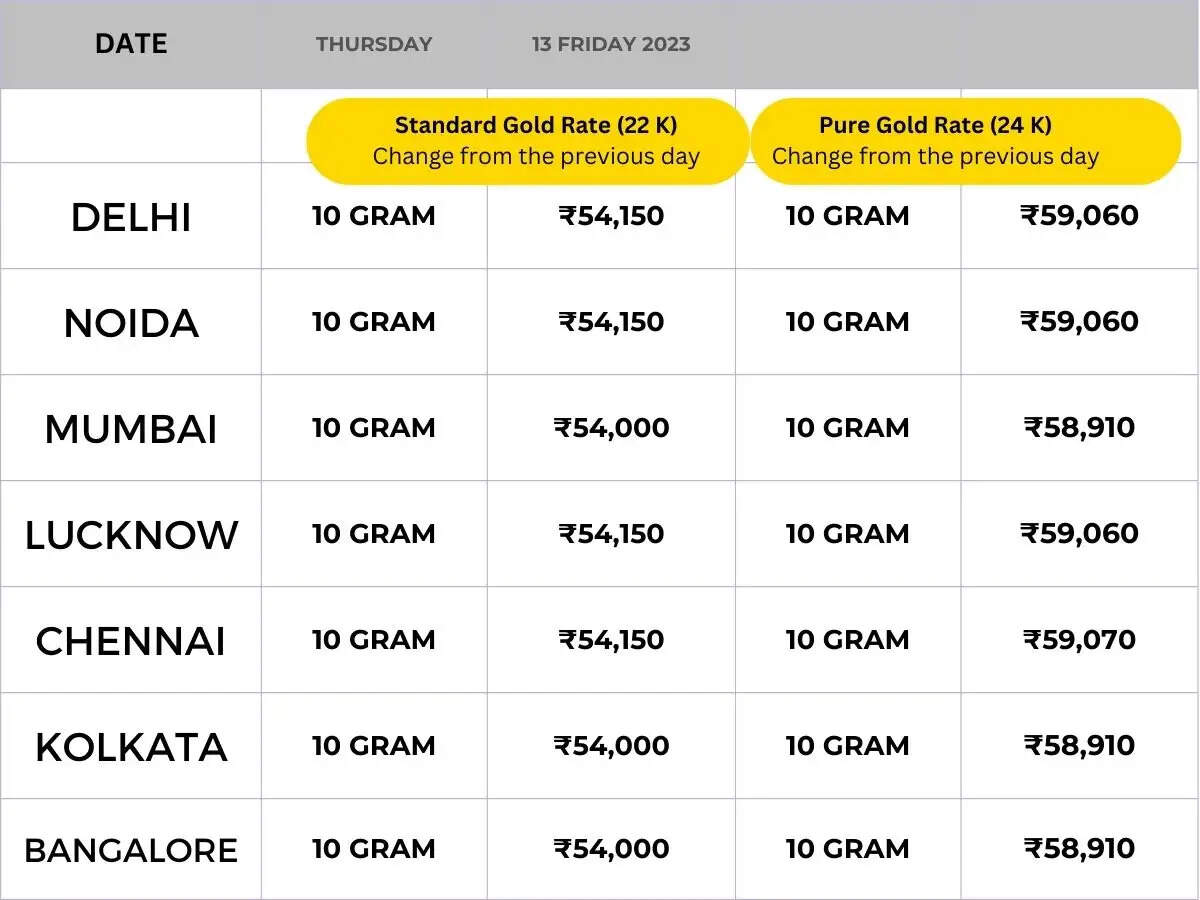Screen dimensions: 1200x900
Task: Click the LUCKNOW city name
Action: click(x=131, y=535)
